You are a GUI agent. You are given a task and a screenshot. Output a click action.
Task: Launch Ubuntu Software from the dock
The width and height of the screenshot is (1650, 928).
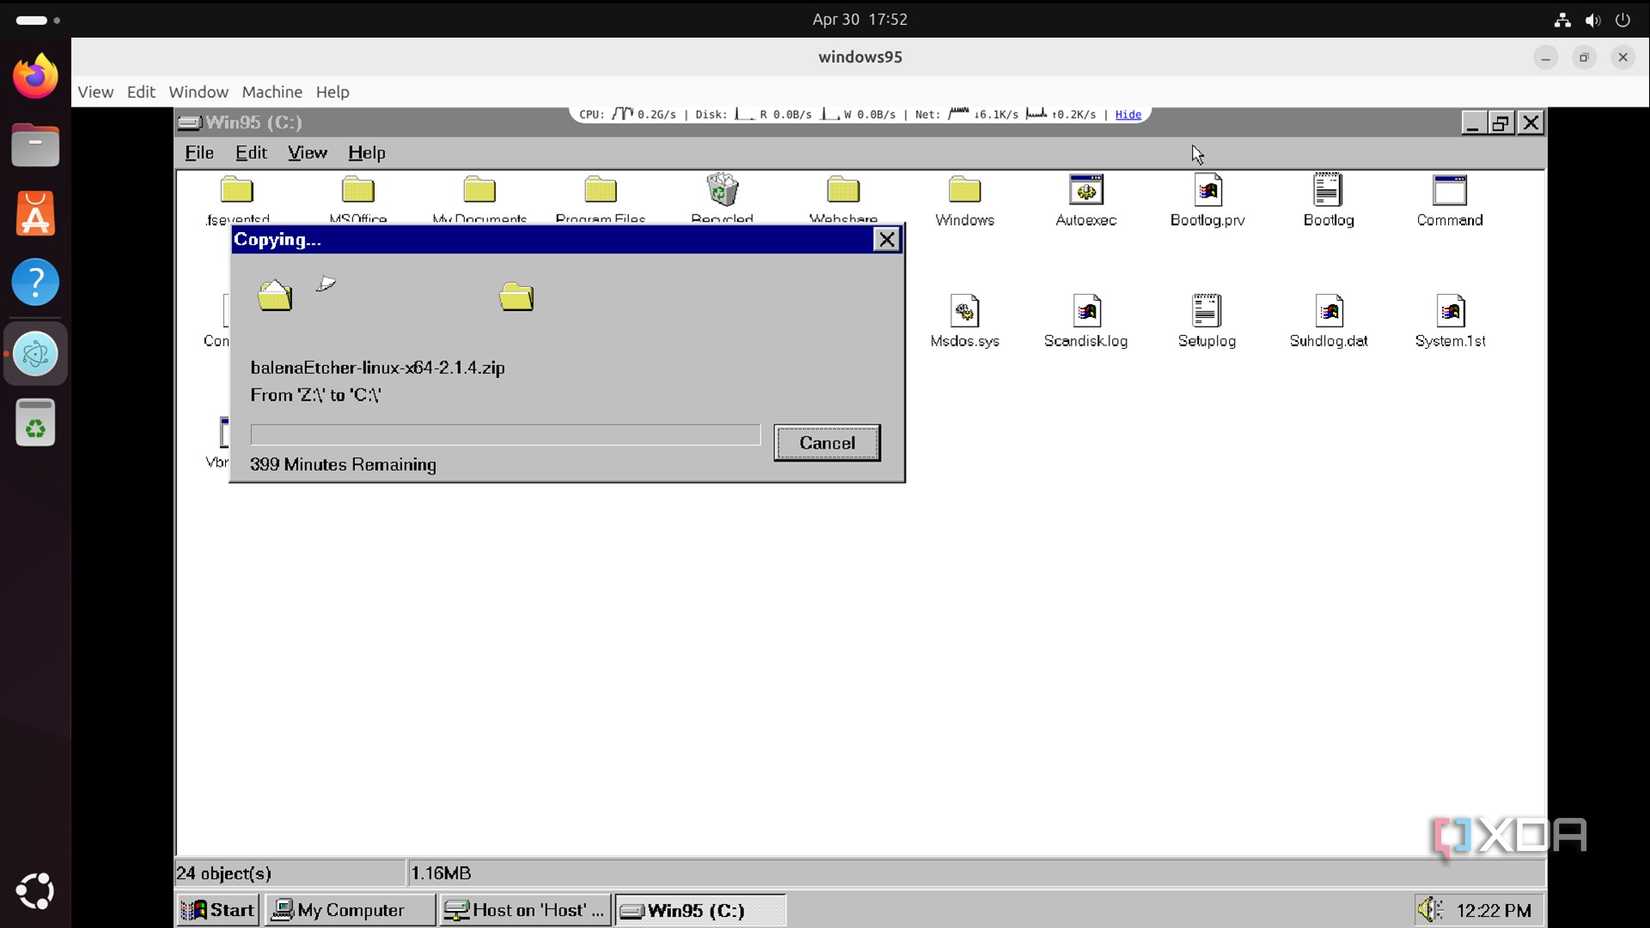(35, 213)
